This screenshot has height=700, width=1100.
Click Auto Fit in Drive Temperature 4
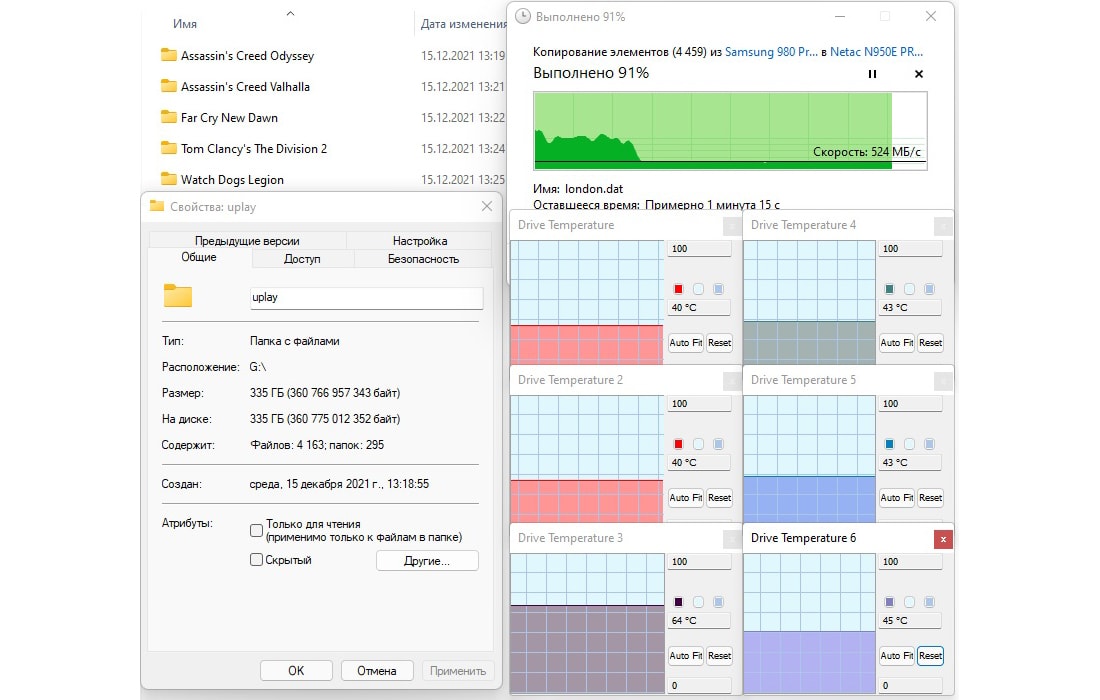pyautogui.click(x=896, y=343)
